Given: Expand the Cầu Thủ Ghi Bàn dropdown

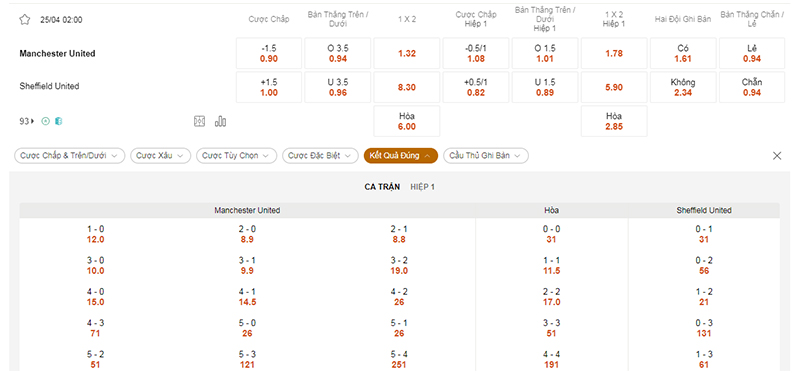Looking at the screenshot, I should [x=486, y=156].
